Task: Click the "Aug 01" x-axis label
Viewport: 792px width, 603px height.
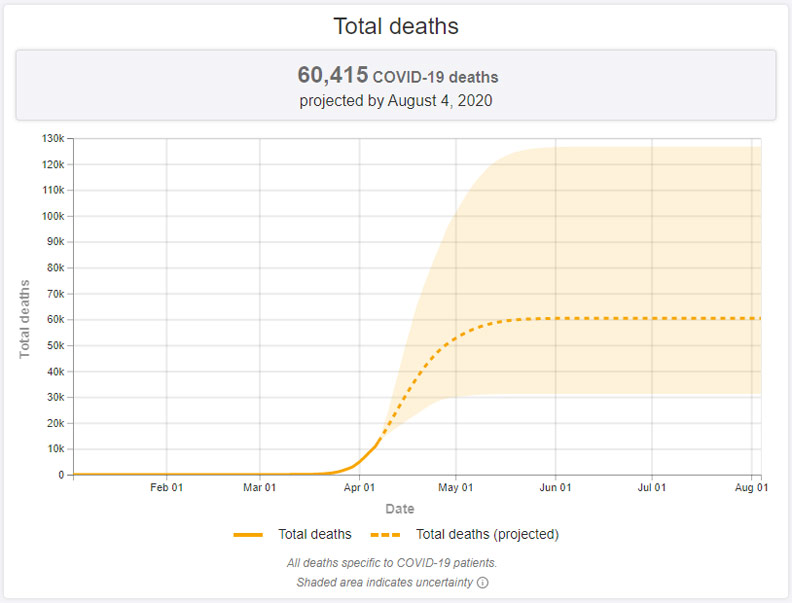Action: coord(751,488)
